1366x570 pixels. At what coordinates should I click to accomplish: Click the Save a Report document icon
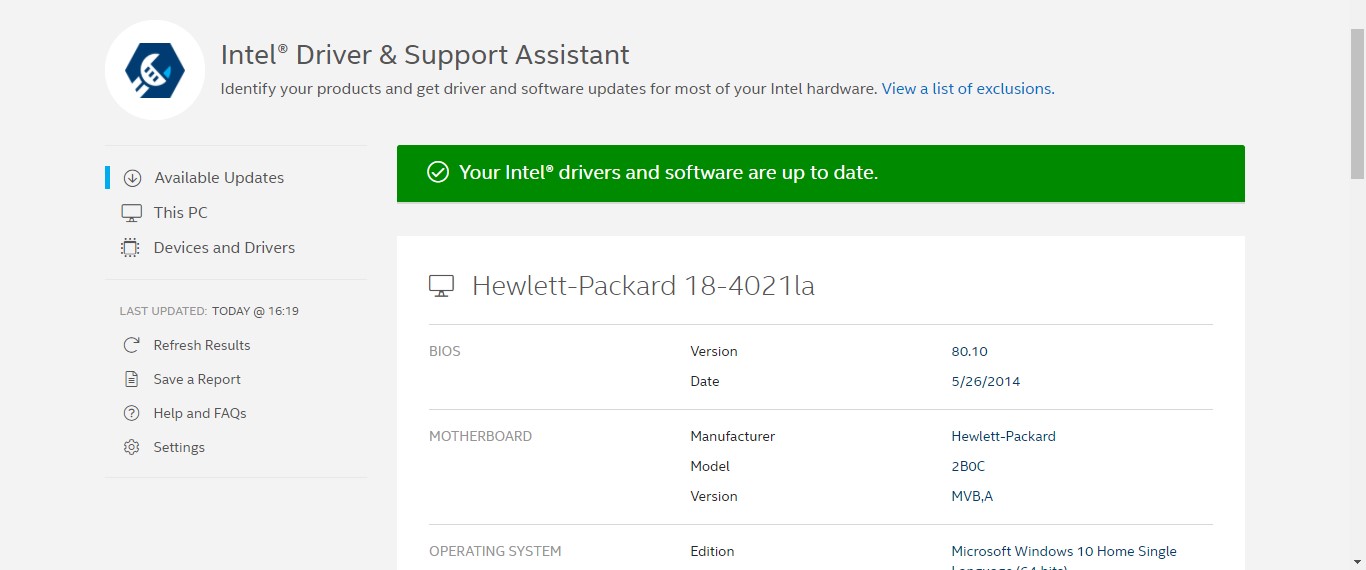(131, 380)
